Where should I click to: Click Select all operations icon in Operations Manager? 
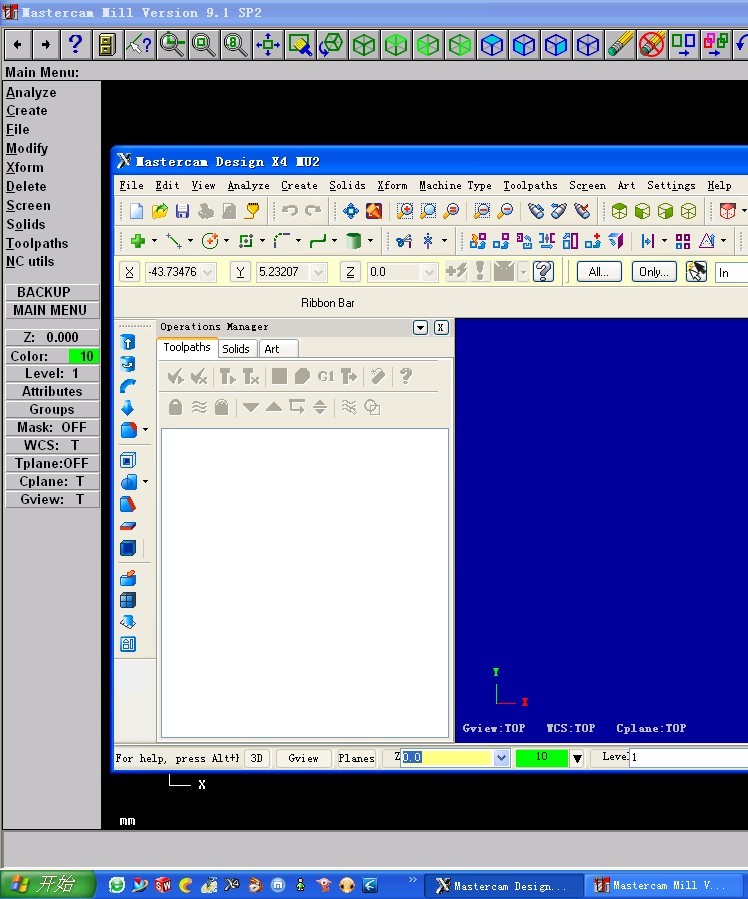175,377
